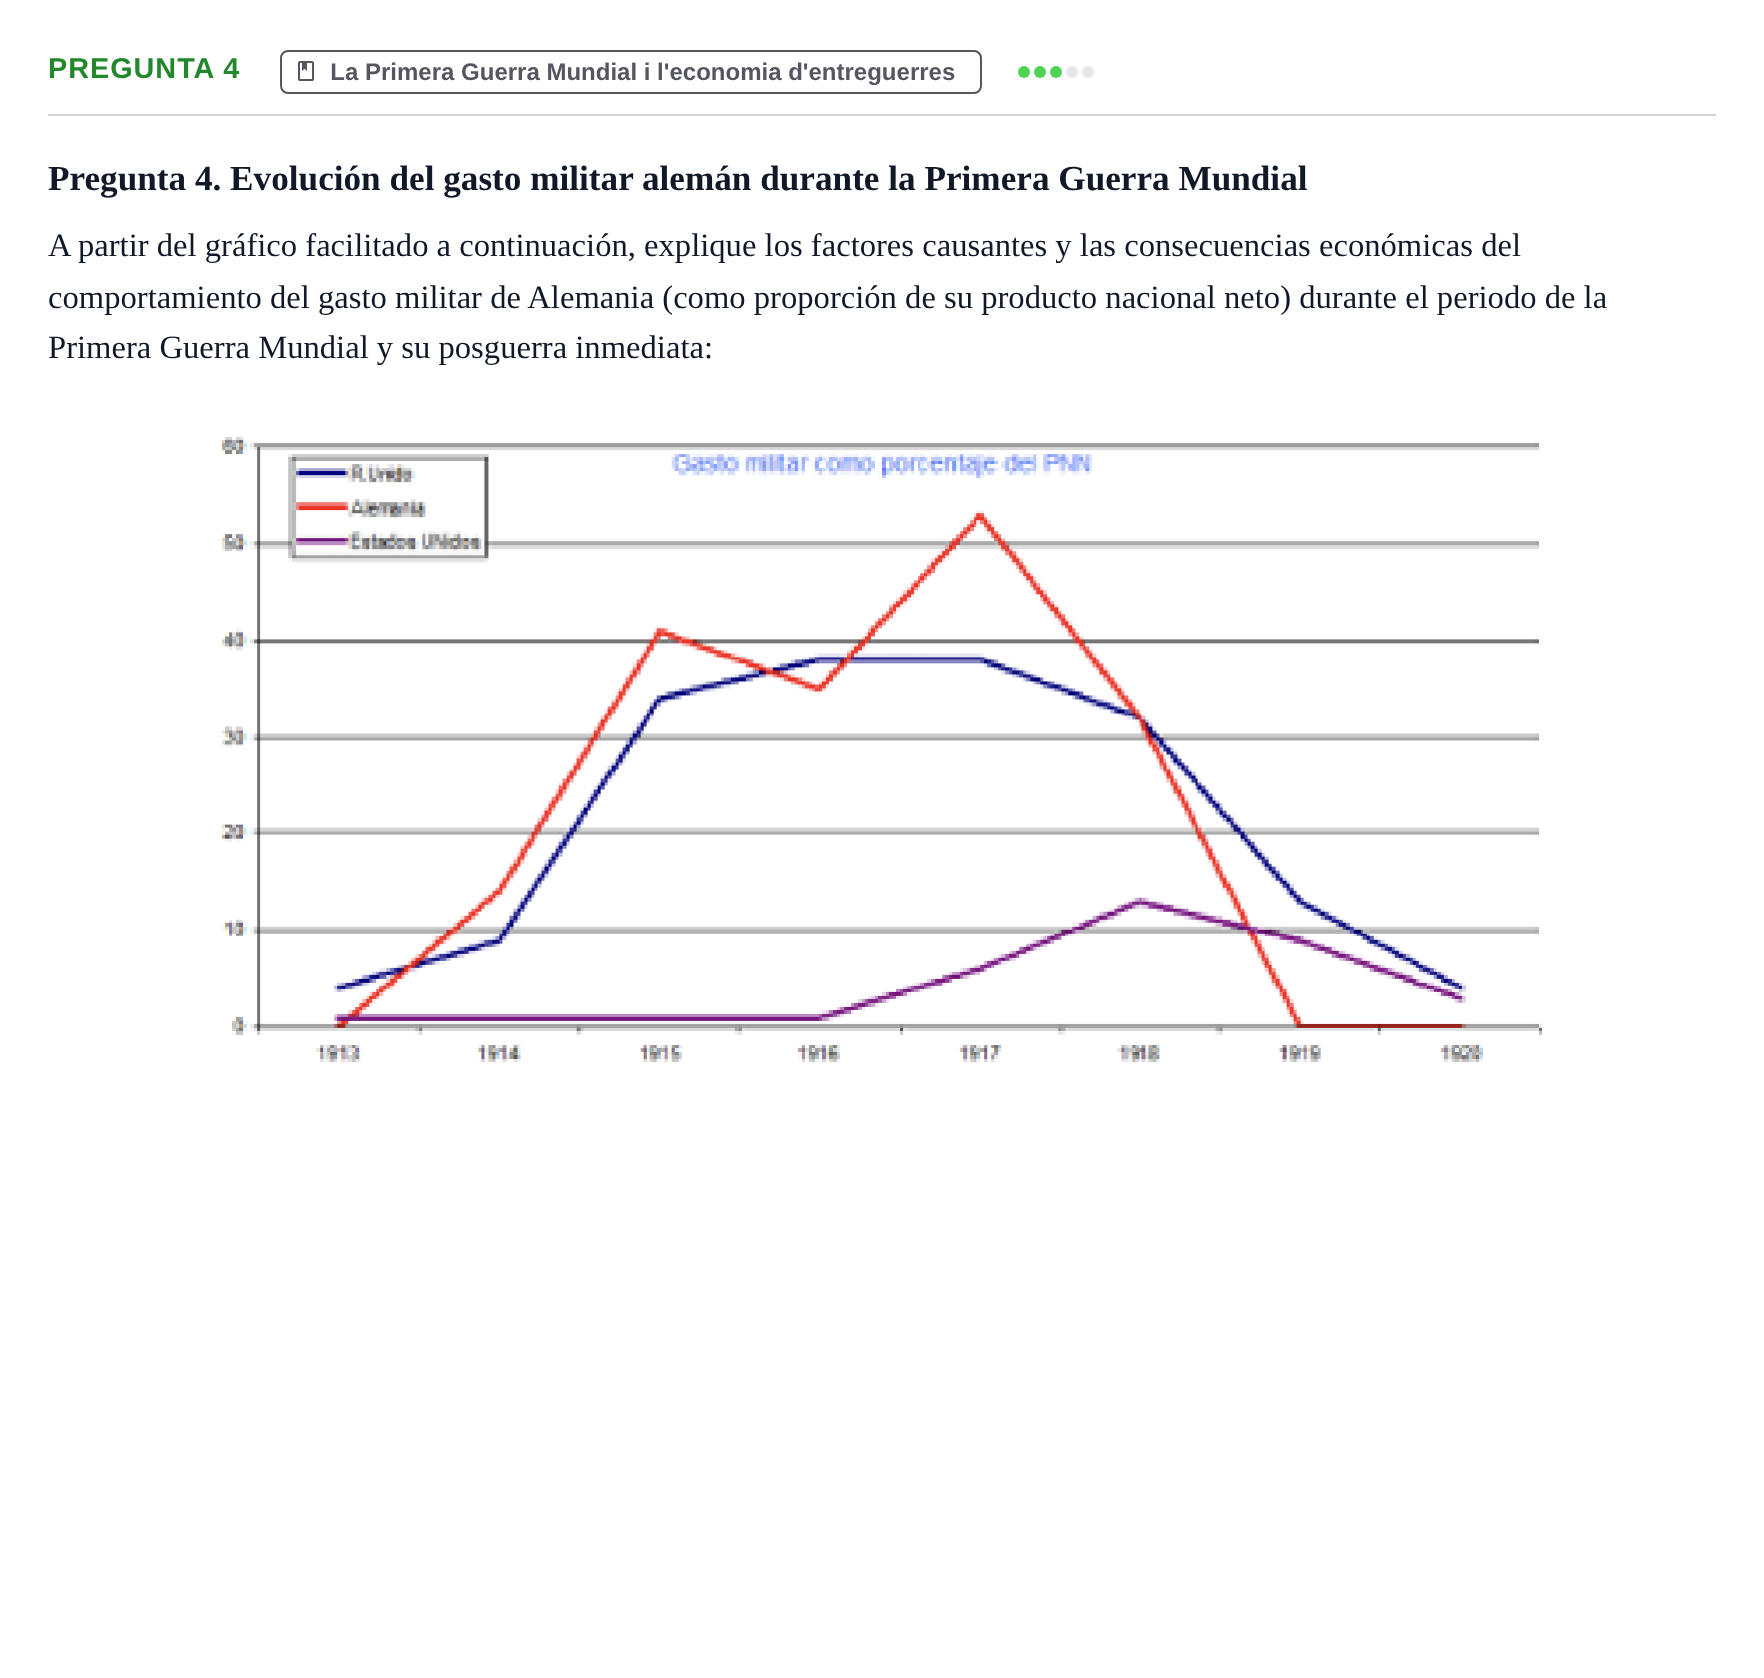Click the first green difficulty dot
Screen dimensions: 1764x1678
(x=1024, y=72)
